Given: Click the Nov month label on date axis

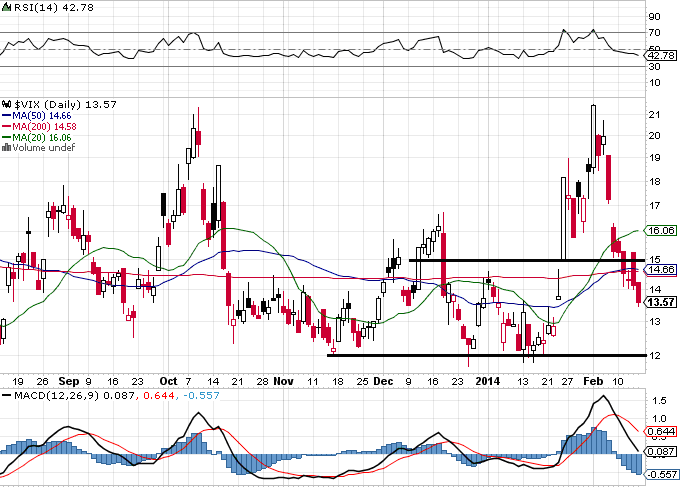Looking at the screenshot, I should [283, 381].
